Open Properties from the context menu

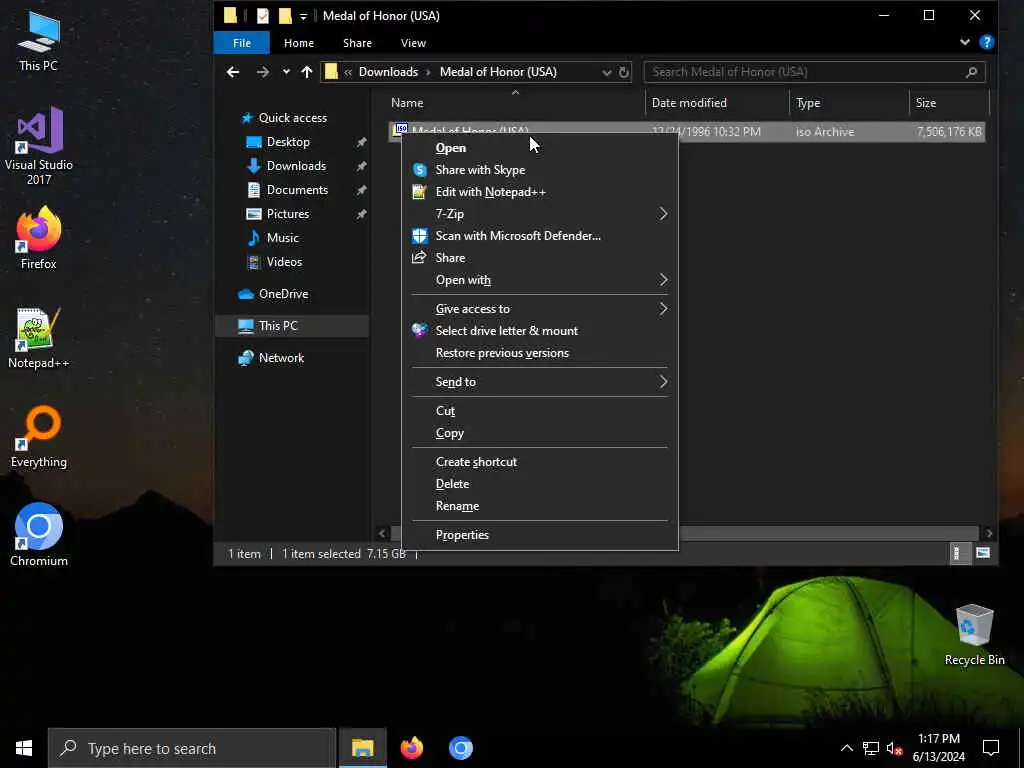pyautogui.click(x=540, y=535)
